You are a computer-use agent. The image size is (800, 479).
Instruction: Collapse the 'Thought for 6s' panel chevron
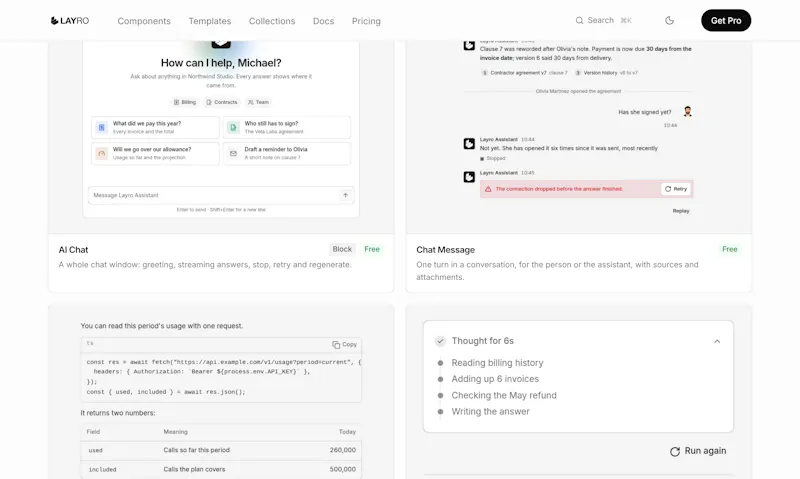tap(717, 341)
